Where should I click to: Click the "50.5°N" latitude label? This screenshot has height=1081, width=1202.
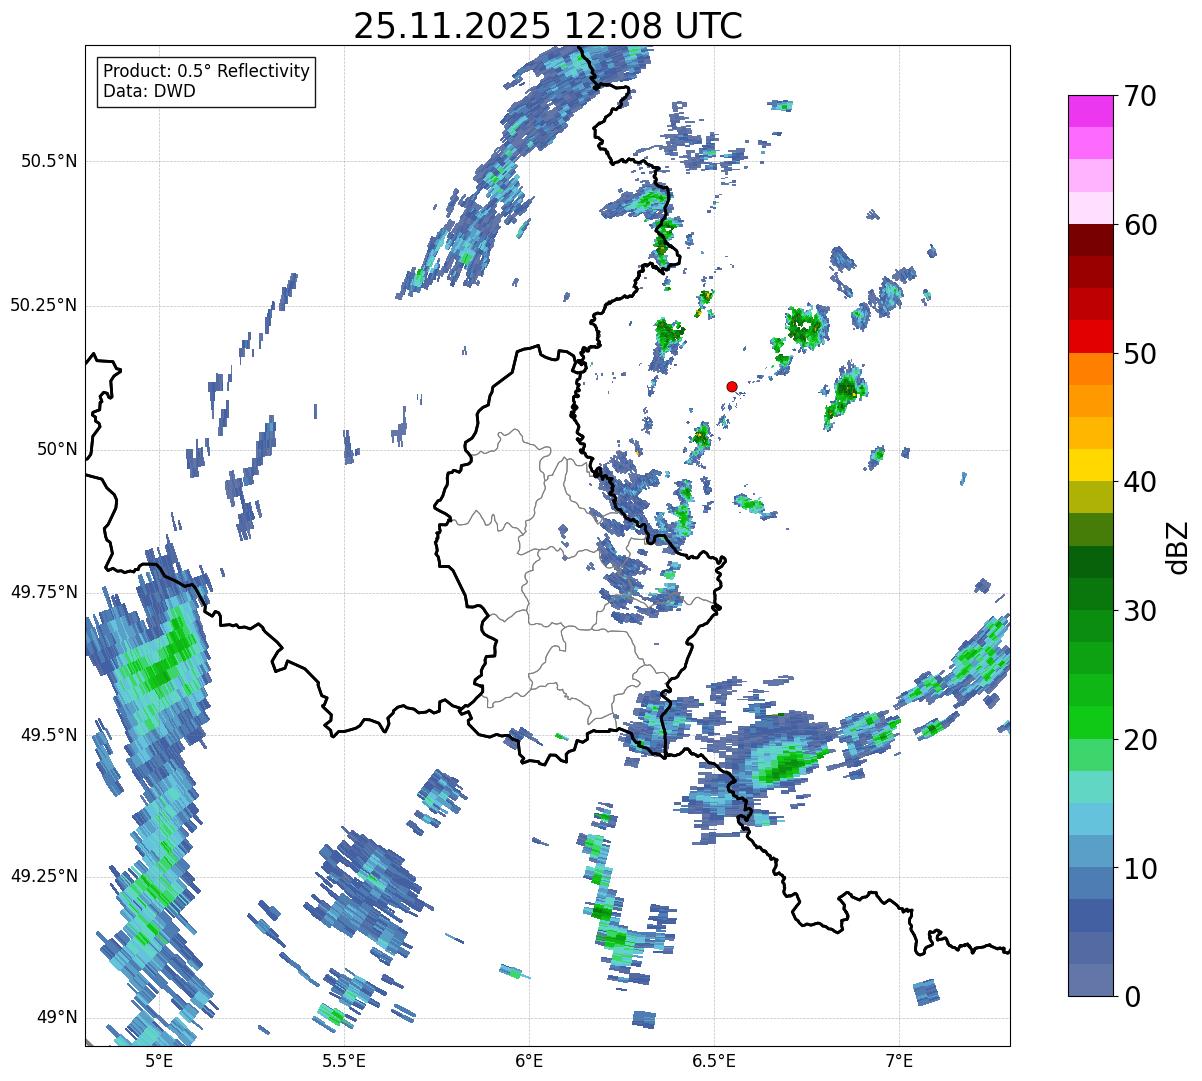tap(49, 161)
